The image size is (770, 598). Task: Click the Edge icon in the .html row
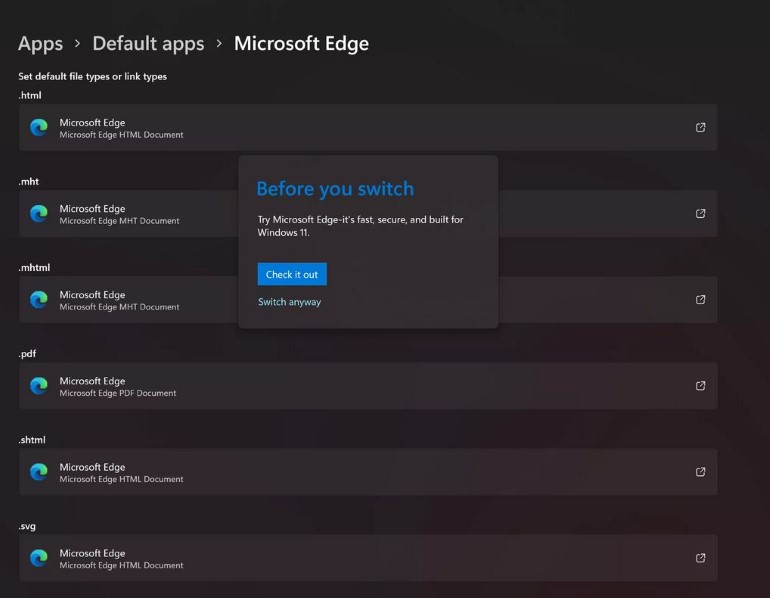click(39, 127)
